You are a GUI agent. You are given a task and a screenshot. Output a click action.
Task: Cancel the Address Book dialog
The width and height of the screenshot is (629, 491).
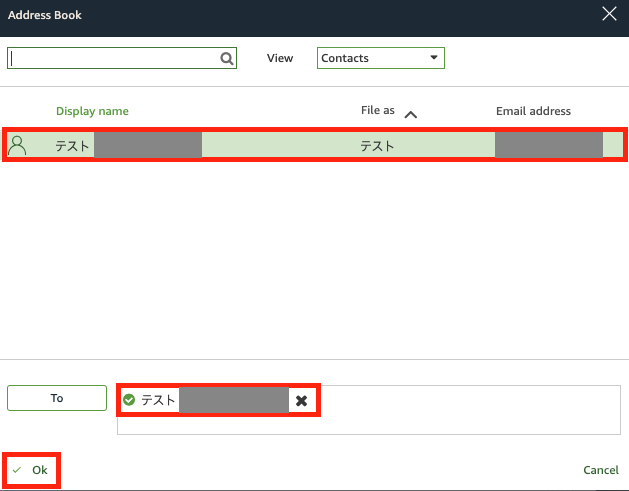(601, 470)
